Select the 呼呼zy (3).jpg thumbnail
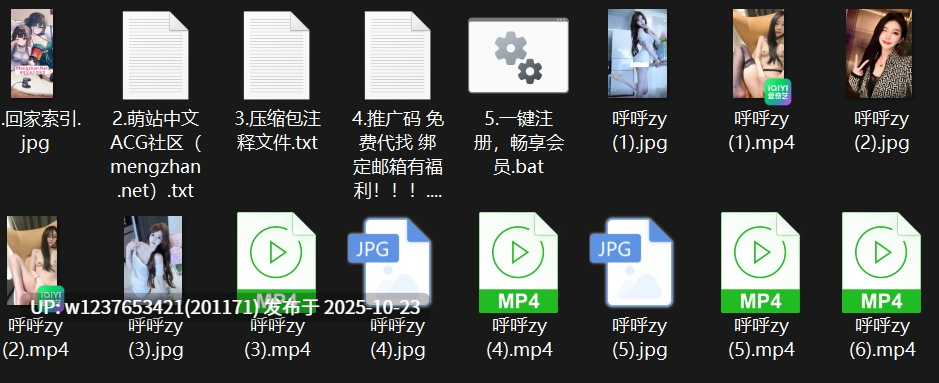The height and width of the screenshot is (383, 939). tap(153, 260)
